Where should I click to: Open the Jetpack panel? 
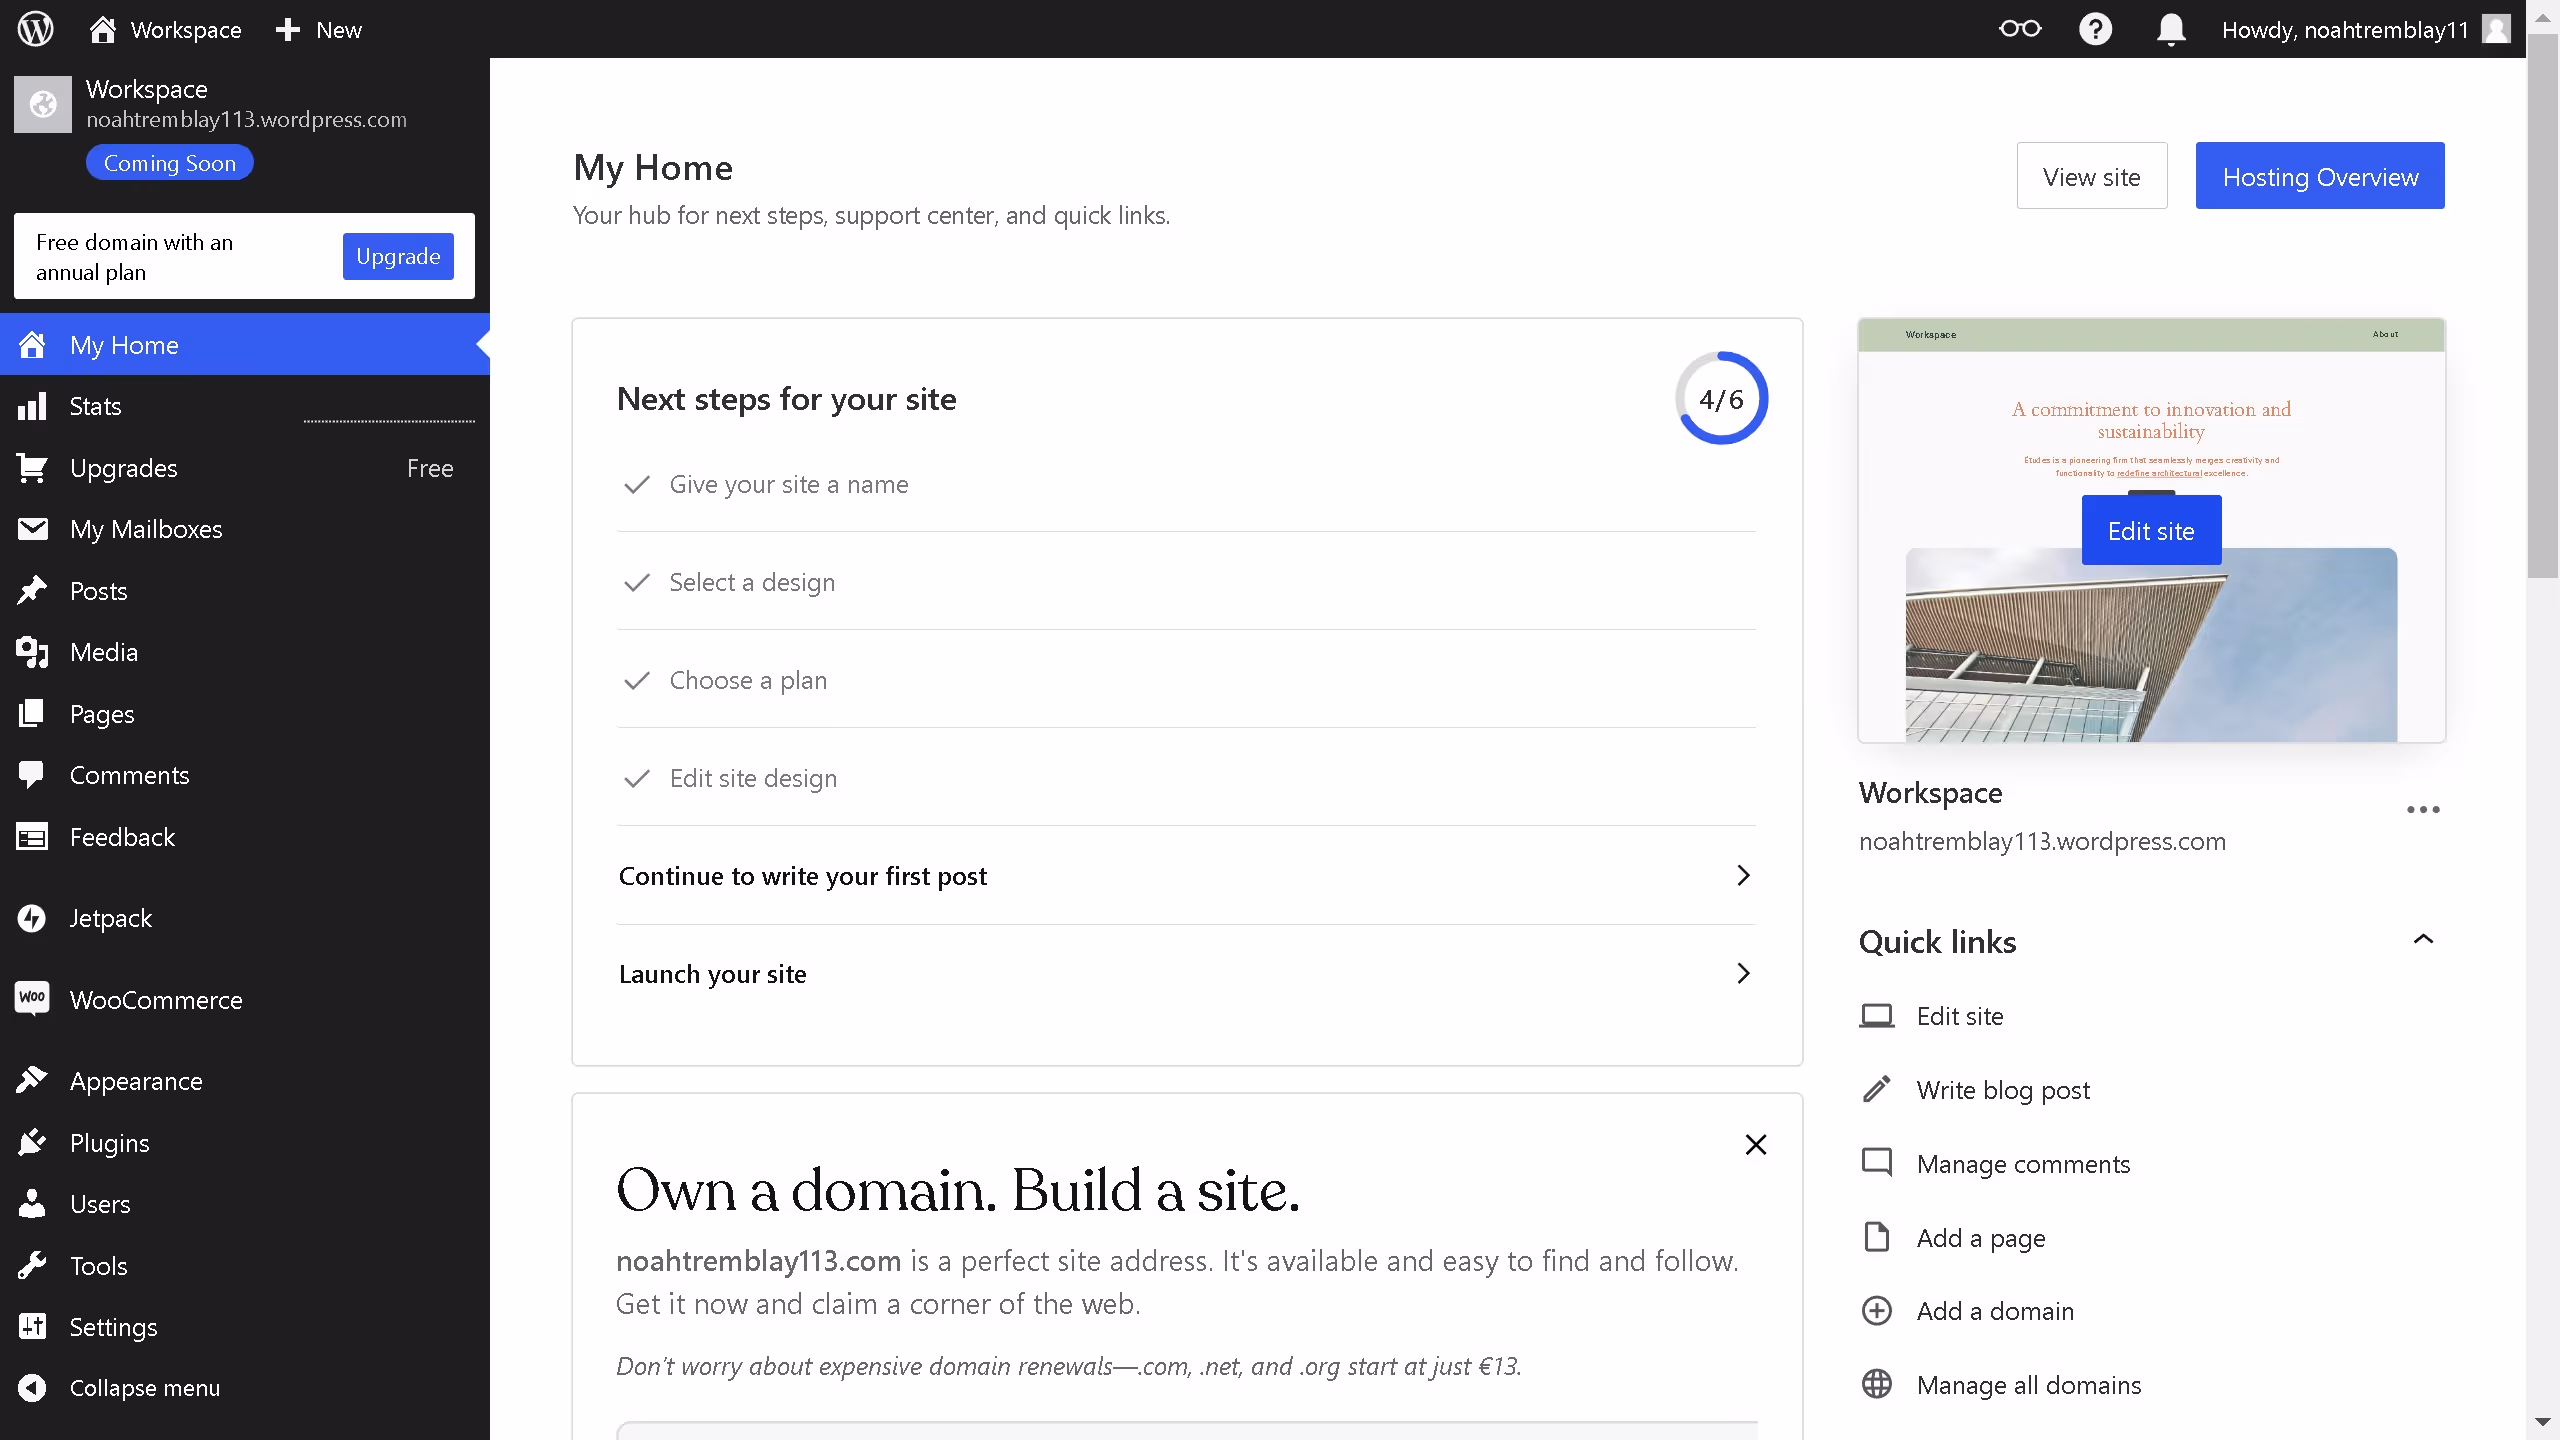[x=110, y=917]
